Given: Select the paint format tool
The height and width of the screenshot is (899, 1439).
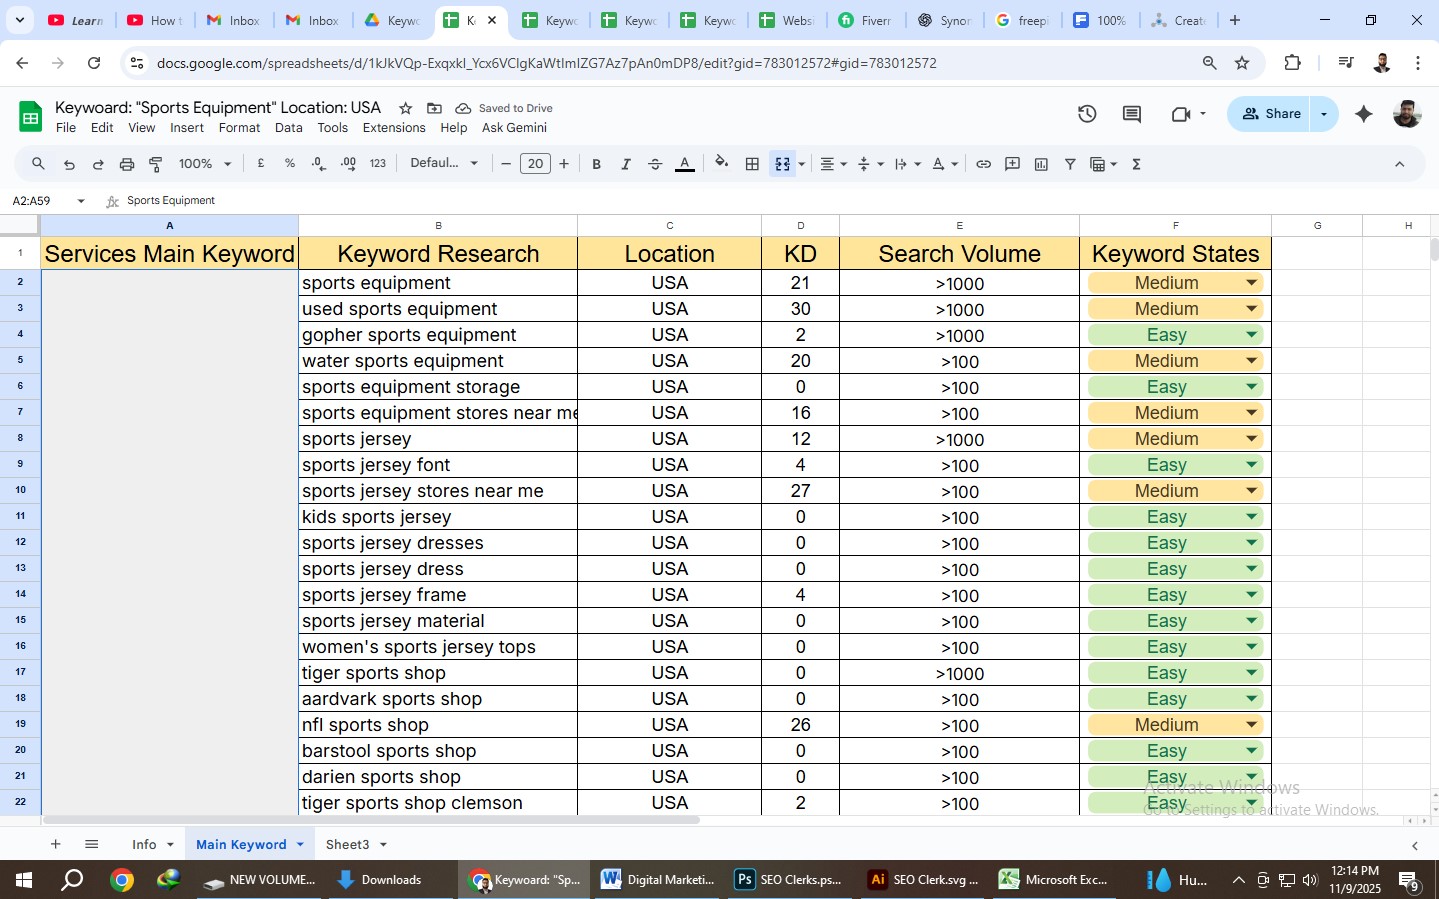Looking at the screenshot, I should click(x=156, y=163).
